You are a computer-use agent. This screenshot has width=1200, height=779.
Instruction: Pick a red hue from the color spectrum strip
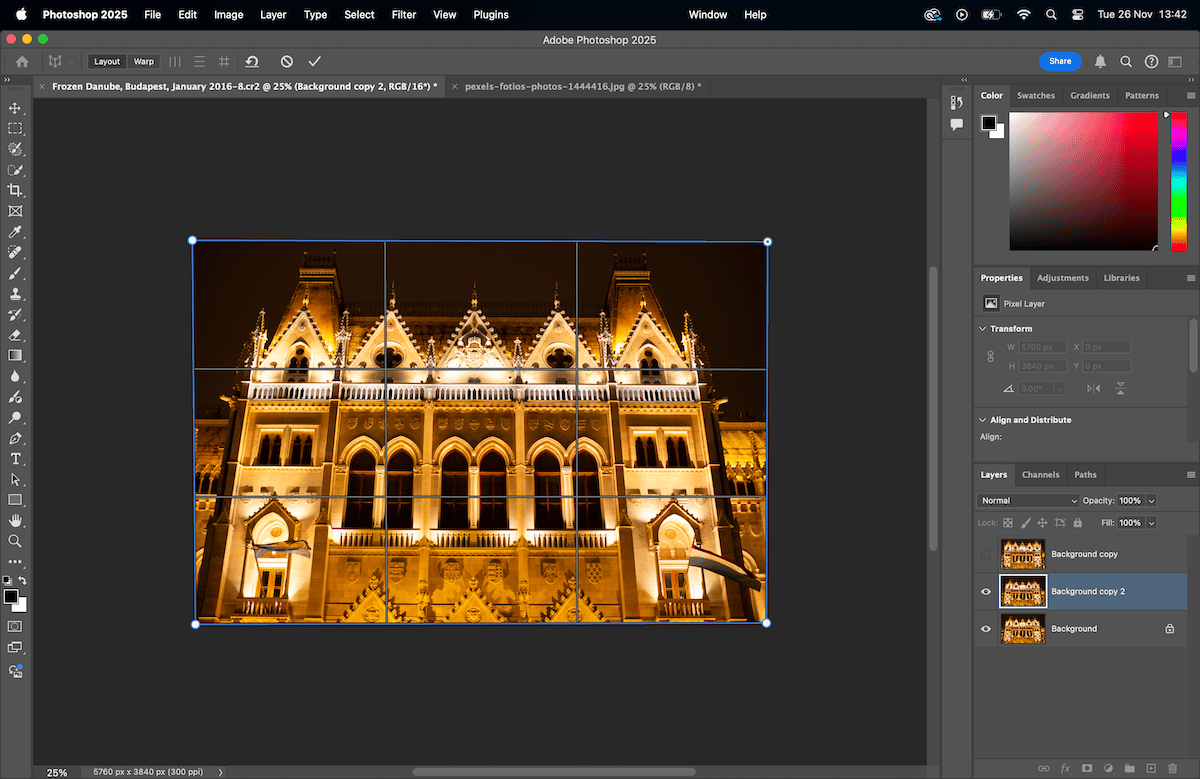pos(1178,120)
